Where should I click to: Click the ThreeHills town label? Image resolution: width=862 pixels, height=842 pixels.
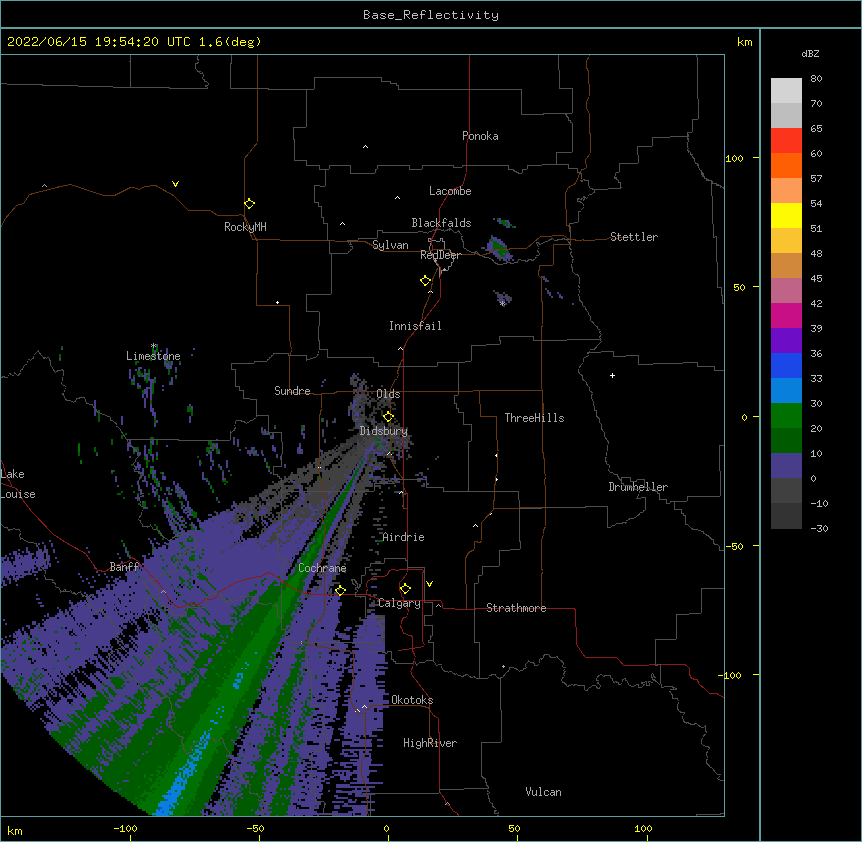pos(534,418)
